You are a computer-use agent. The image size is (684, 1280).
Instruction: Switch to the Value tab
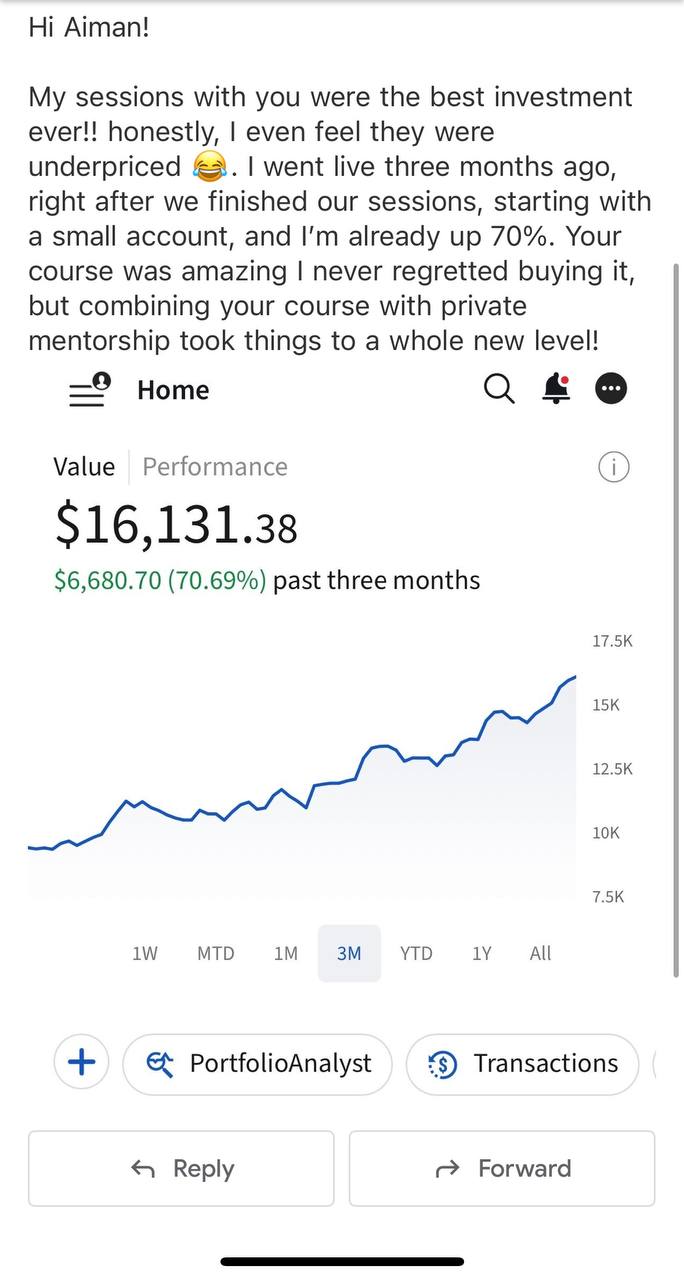(x=84, y=467)
